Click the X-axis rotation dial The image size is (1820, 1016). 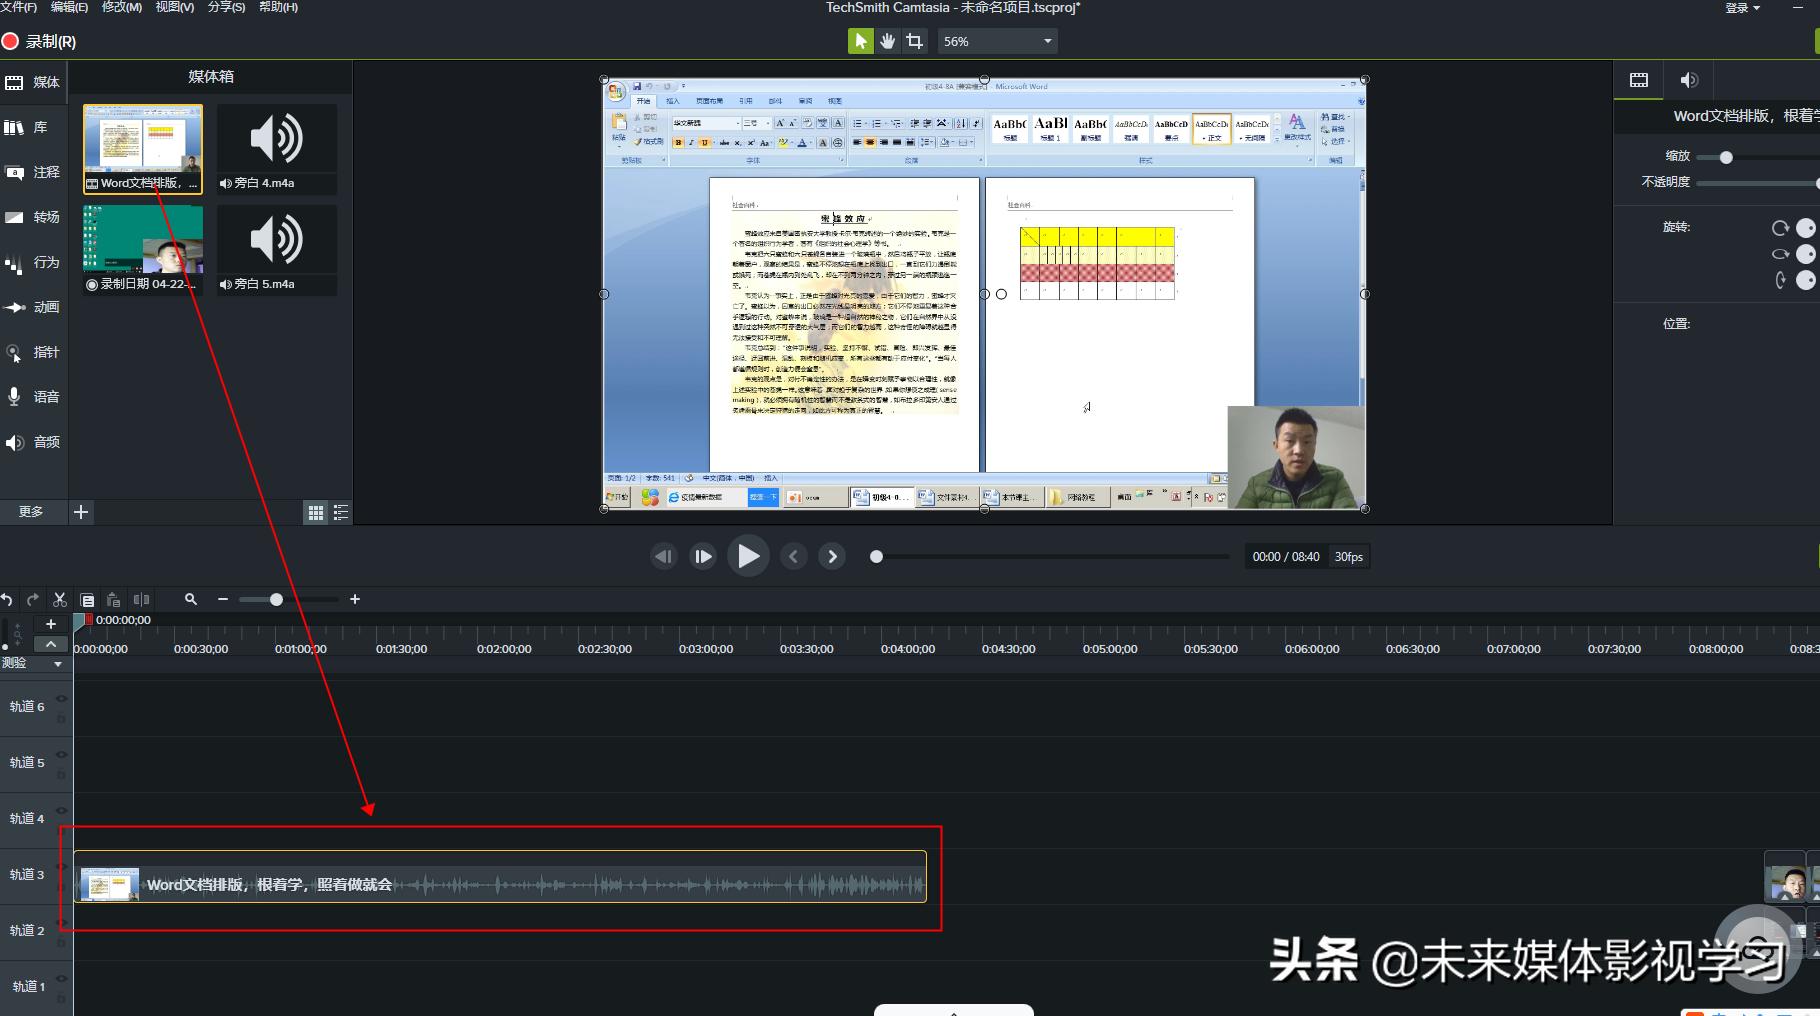pyautogui.click(x=1806, y=280)
